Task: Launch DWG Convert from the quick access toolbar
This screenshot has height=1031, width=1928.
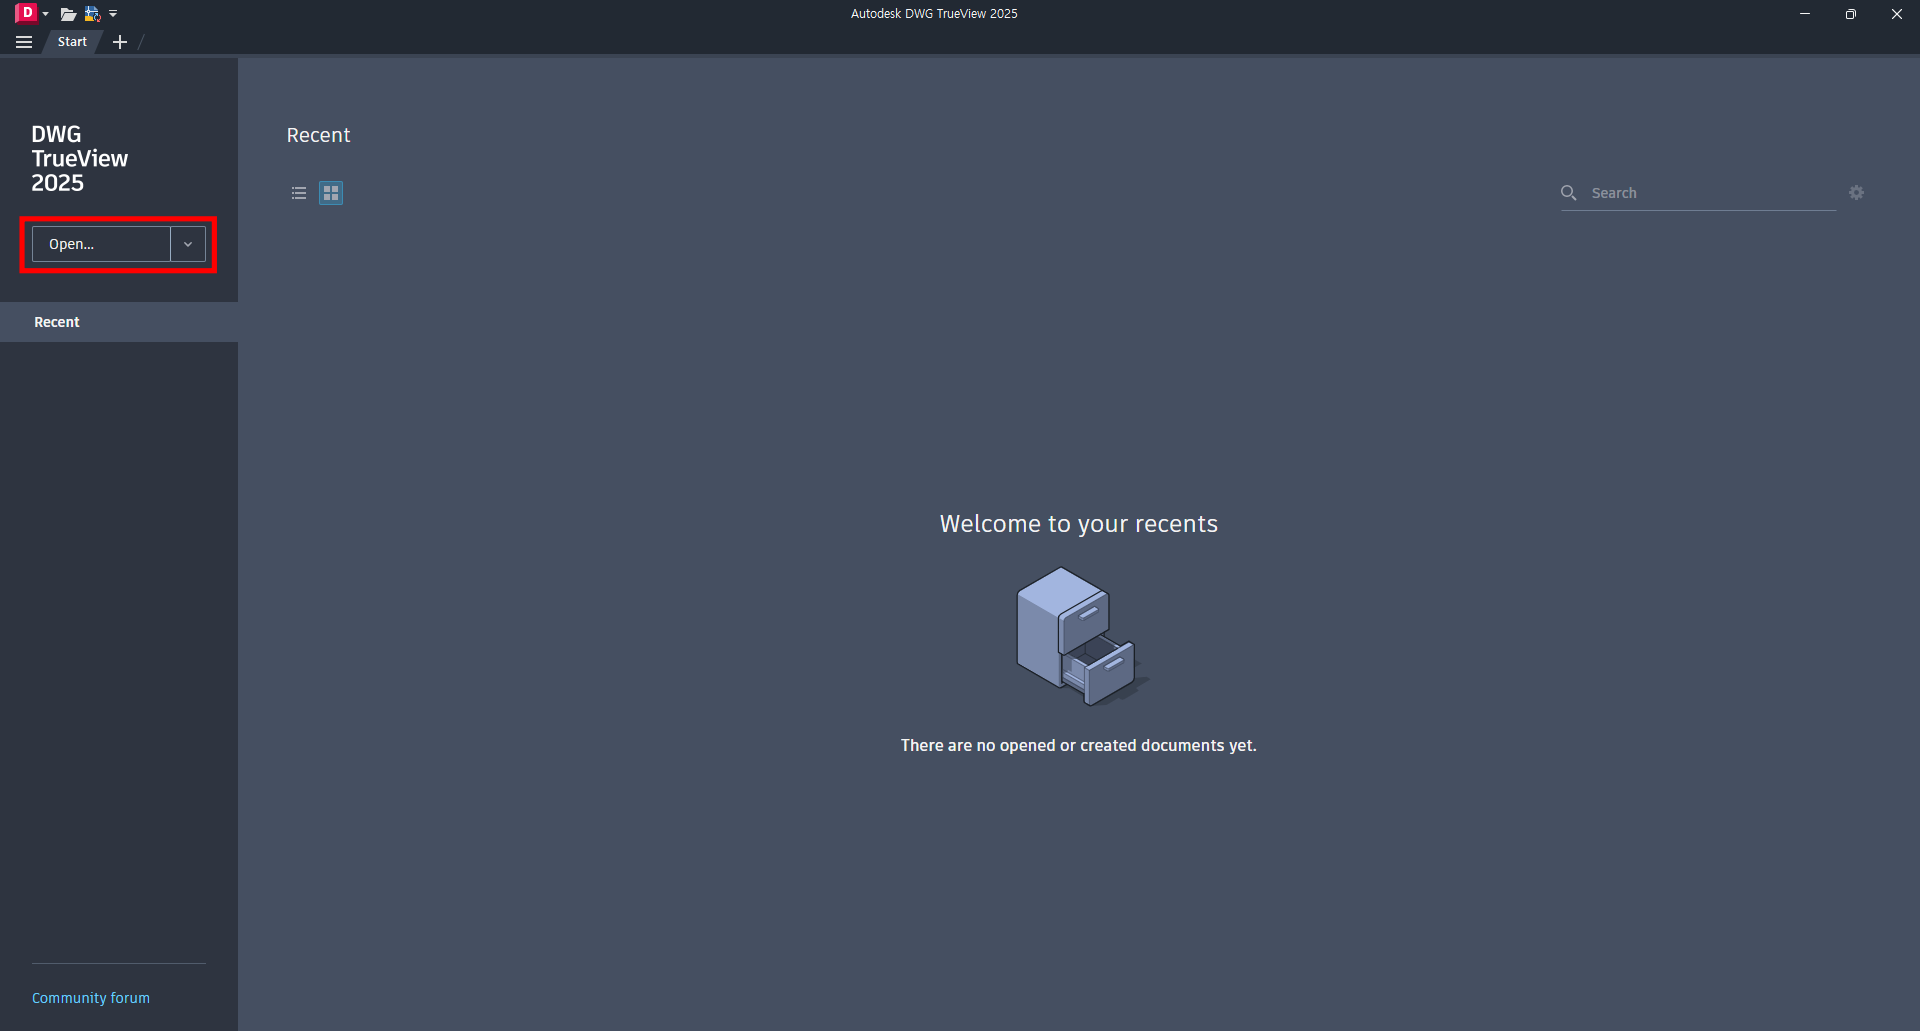Action: 92,14
